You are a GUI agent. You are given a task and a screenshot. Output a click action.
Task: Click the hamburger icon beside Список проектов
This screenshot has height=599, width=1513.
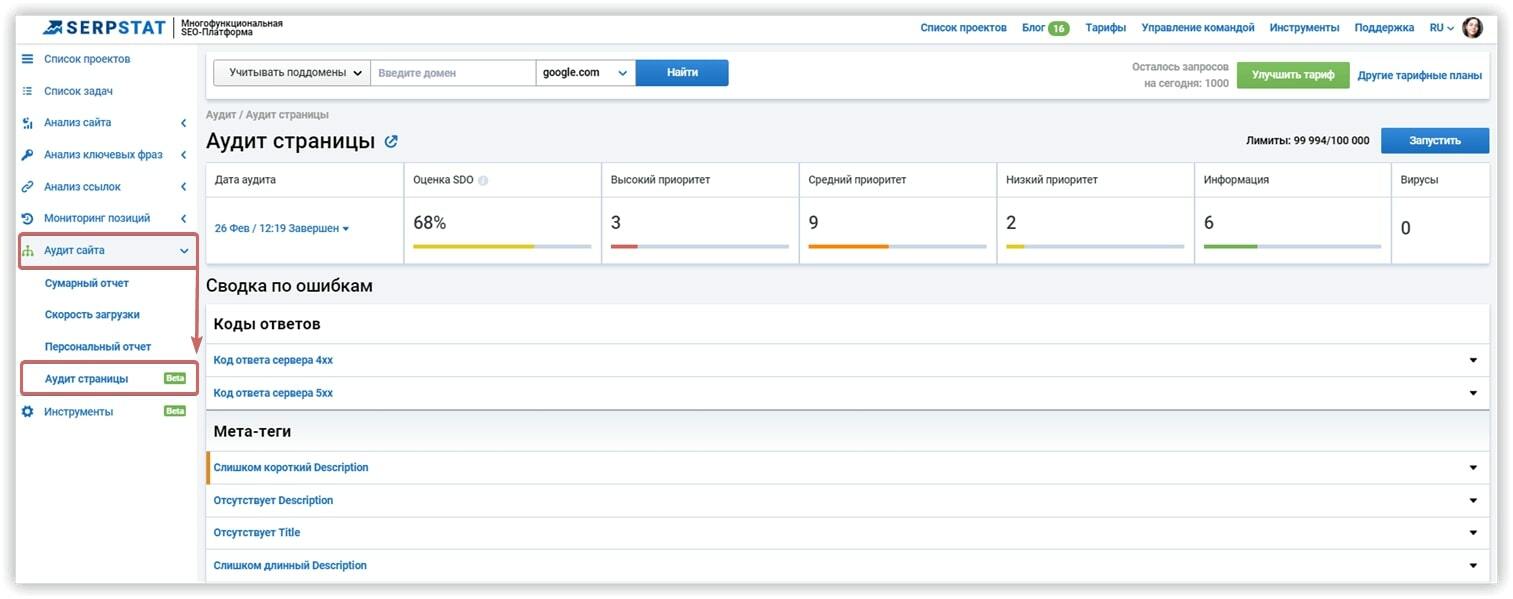(x=28, y=59)
